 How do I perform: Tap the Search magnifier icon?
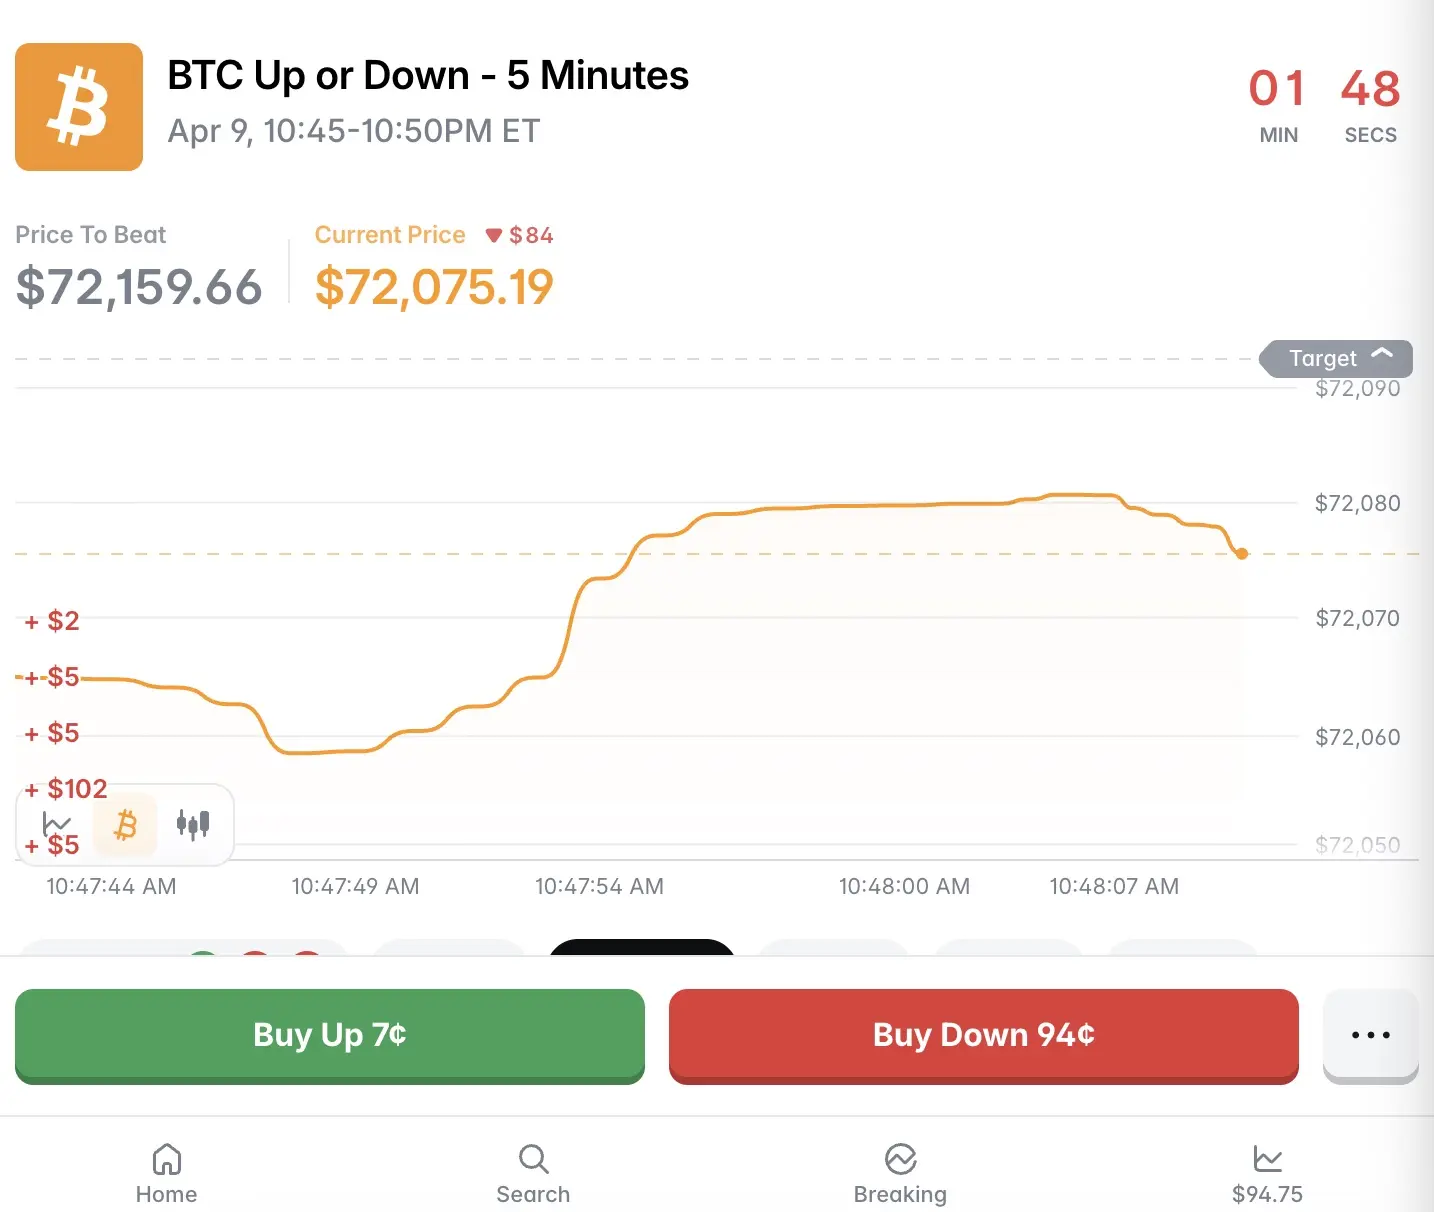[533, 1159]
